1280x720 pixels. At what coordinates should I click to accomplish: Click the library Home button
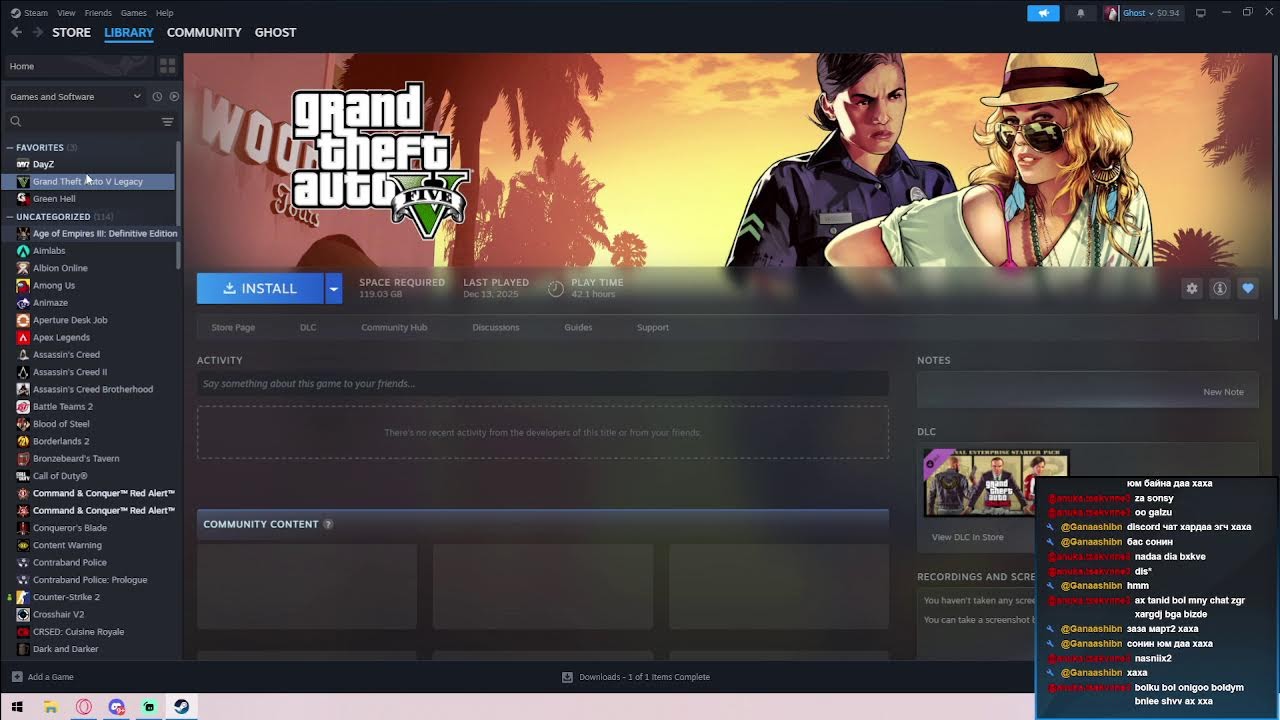pyautogui.click(x=78, y=66)
